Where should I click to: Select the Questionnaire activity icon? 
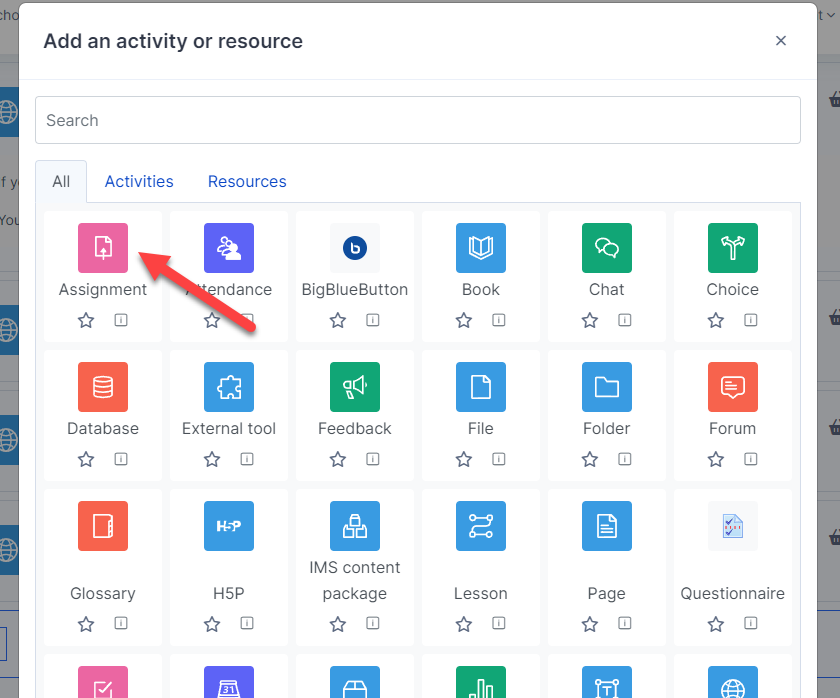coord(733,526)
